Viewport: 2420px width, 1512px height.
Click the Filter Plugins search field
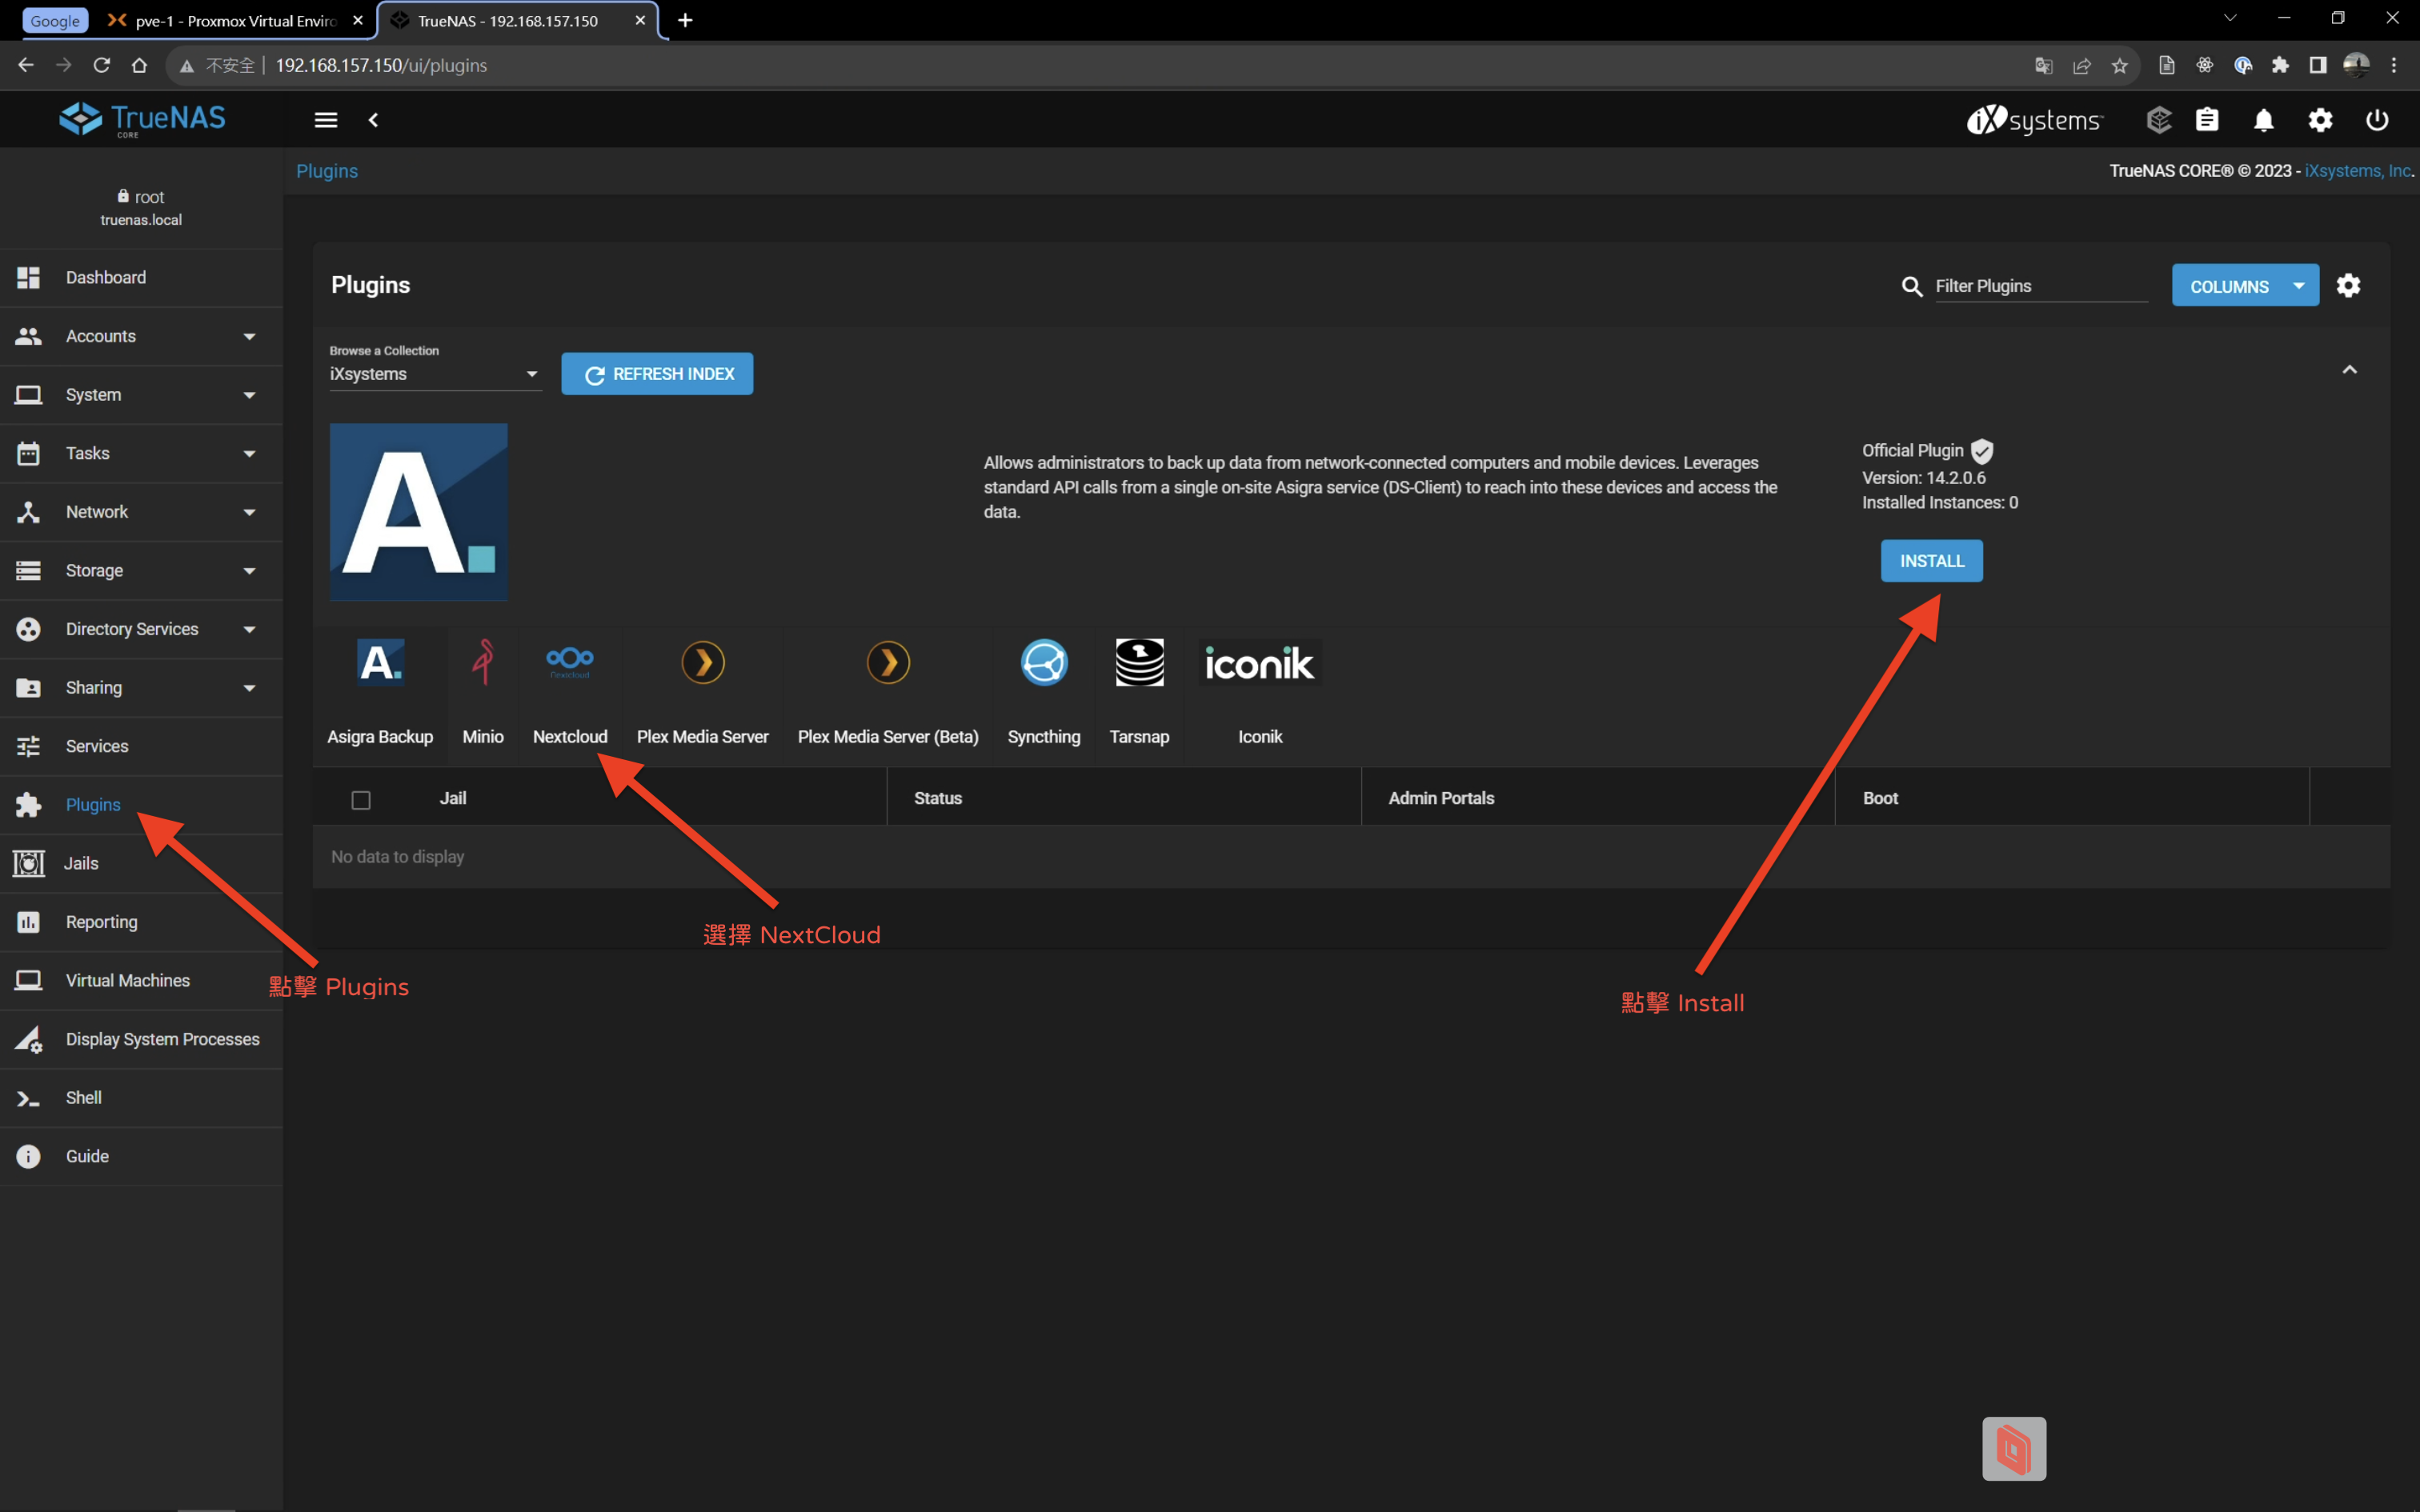(x=2040, y=286)
